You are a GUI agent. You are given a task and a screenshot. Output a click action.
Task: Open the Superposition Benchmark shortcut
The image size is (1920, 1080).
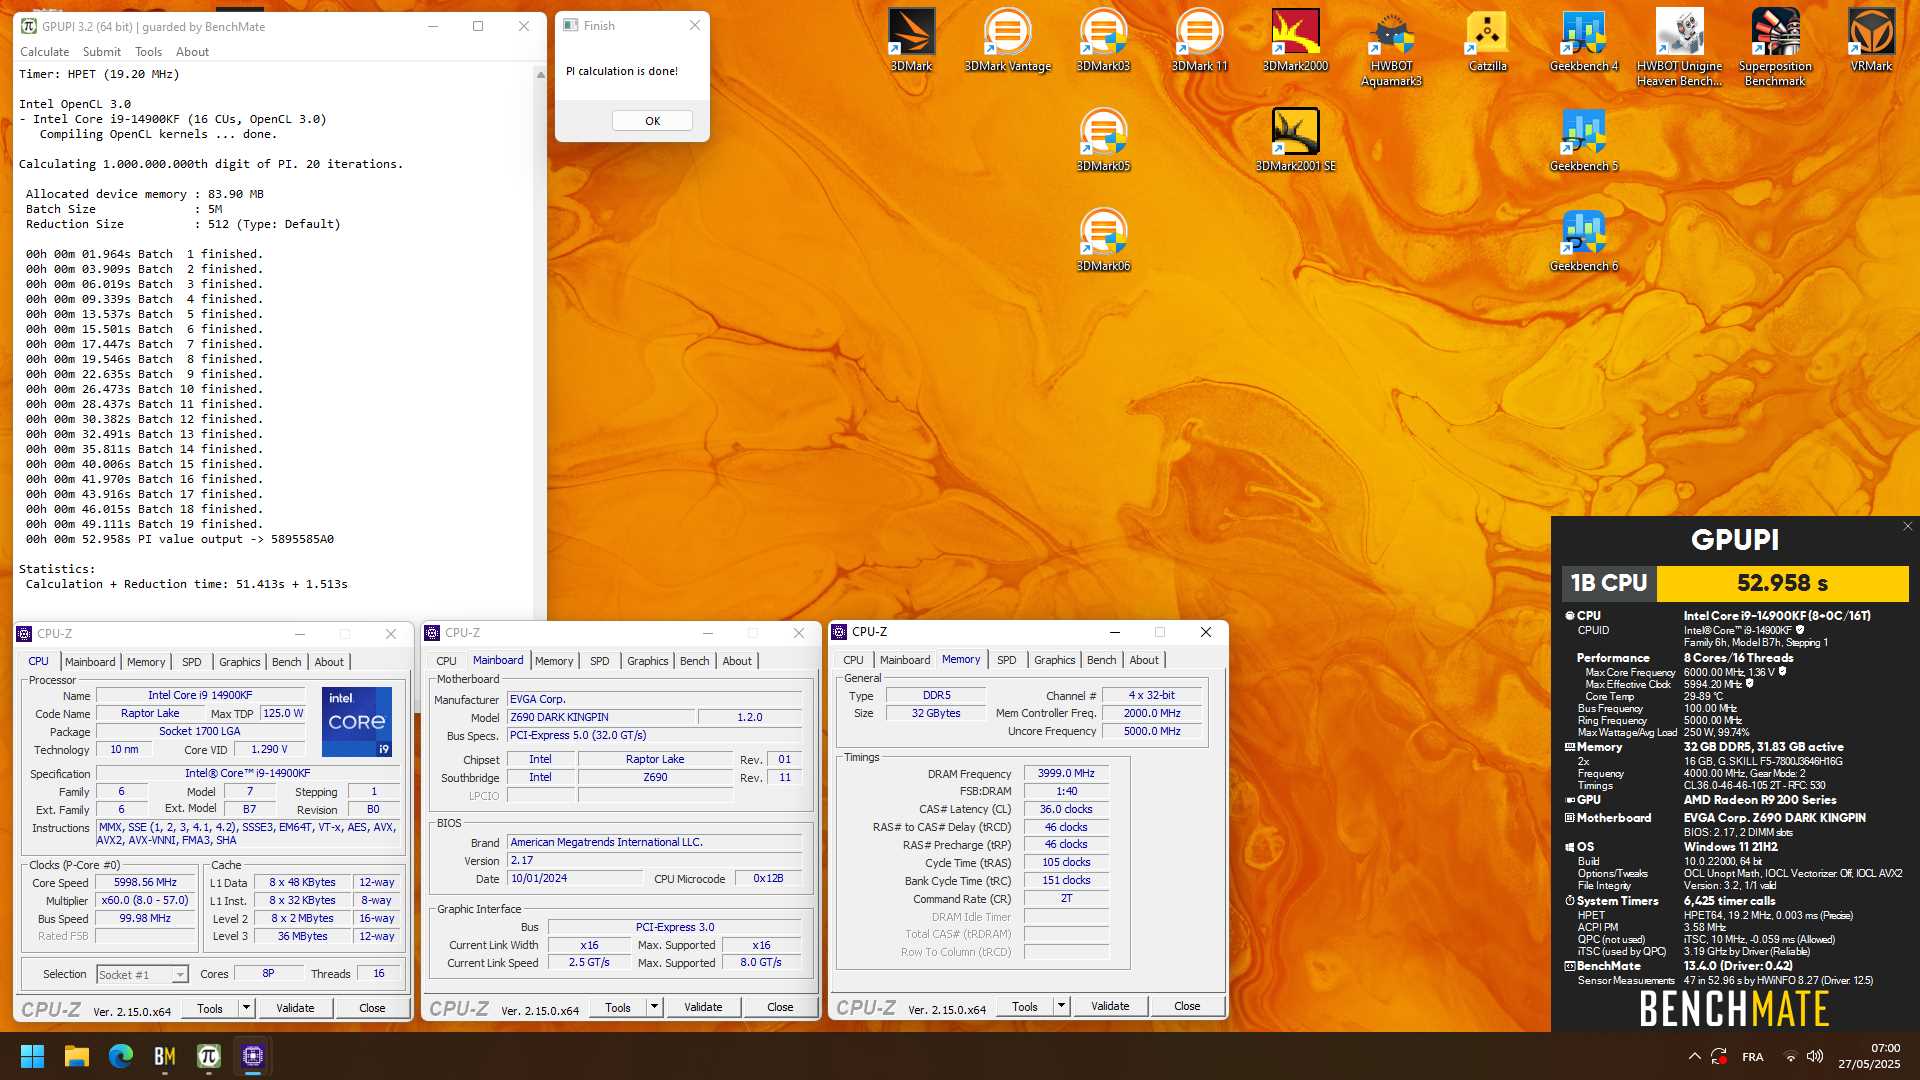[1775, 47]
